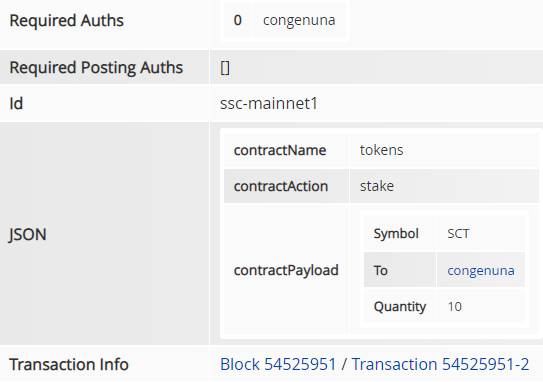This screenshot has height=382, width=543.
Task: Click the contractAction key cell
Action: click(286, 186)
